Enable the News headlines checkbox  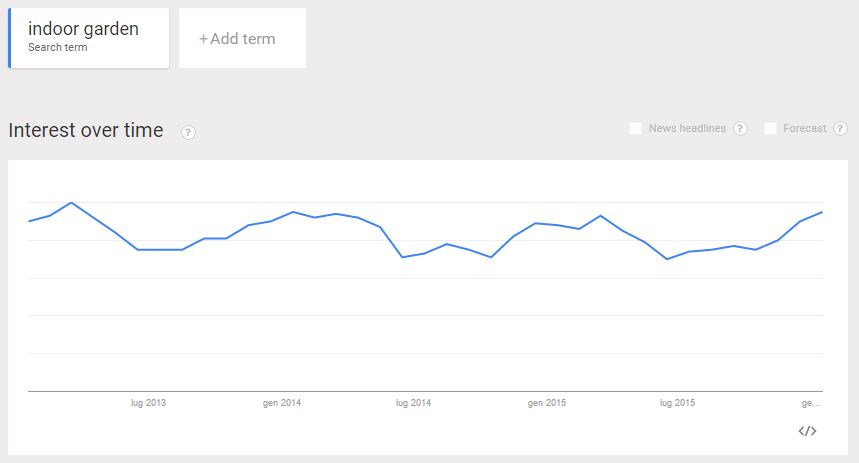(x=635, y=128)
